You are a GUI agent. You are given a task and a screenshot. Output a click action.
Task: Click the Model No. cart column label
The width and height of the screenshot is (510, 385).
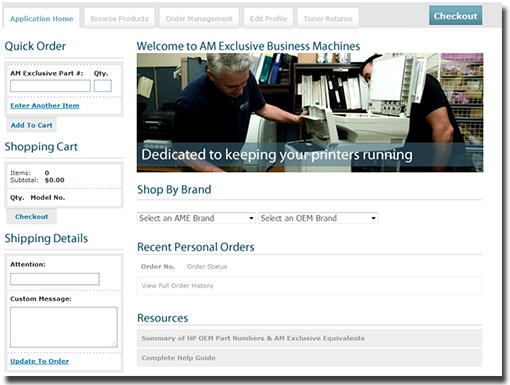[x=48, y=198]
